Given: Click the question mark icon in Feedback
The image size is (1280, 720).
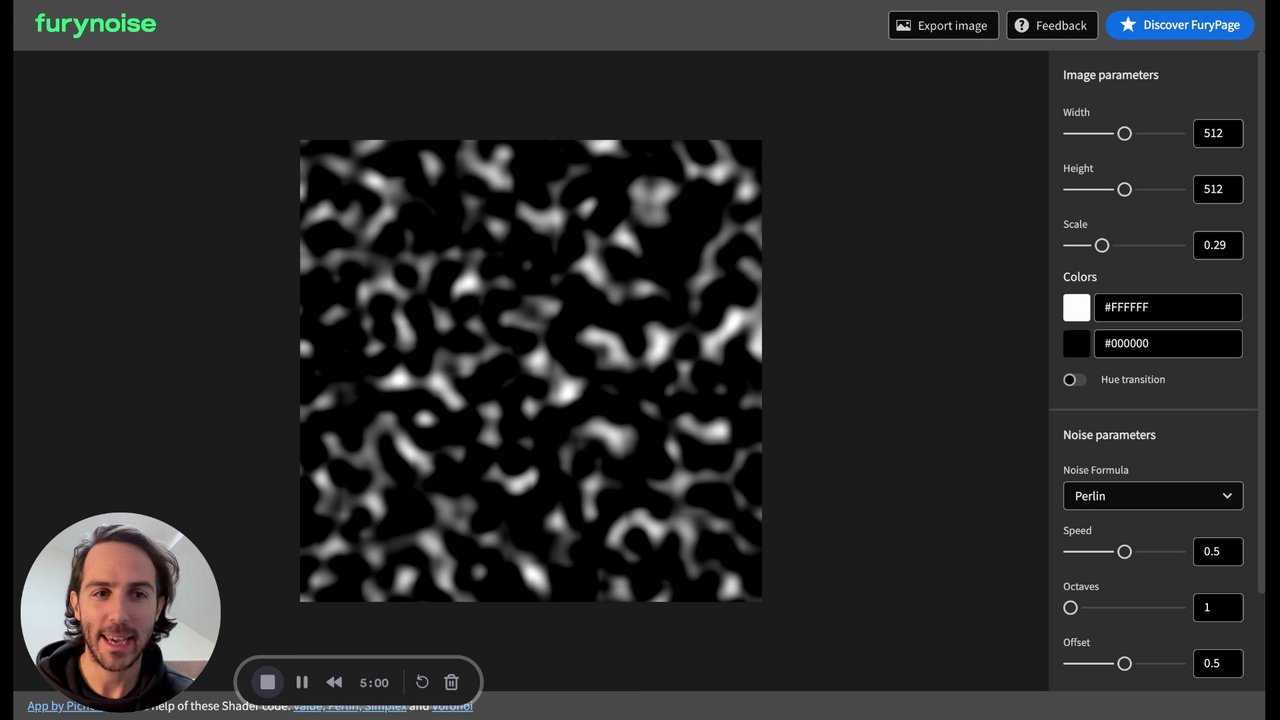Looking at the screenshot, I should [x=1021, y=25].
